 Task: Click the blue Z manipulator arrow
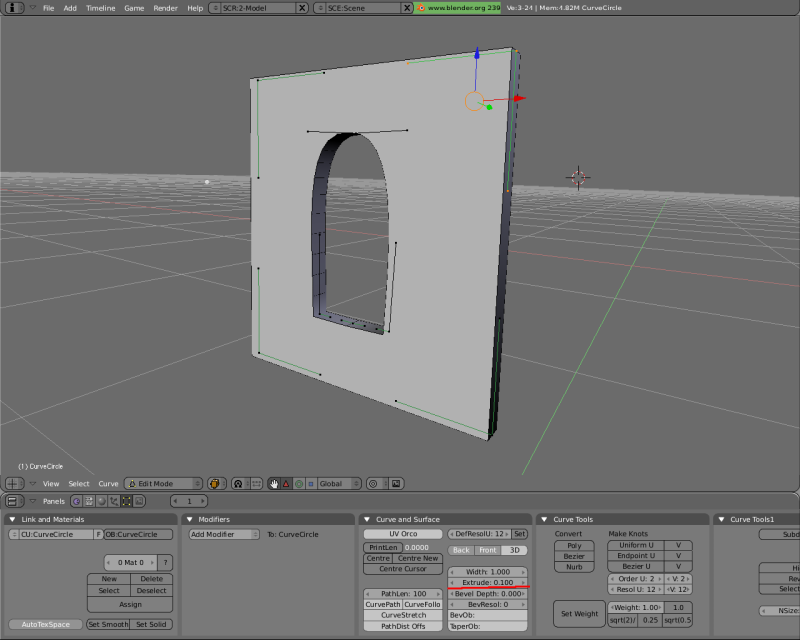477,53
